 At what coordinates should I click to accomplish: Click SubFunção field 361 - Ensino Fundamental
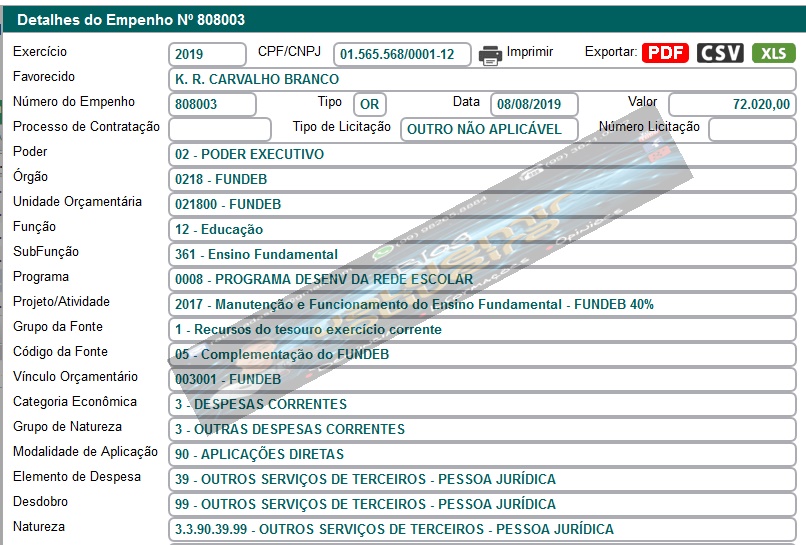[482, 255]
